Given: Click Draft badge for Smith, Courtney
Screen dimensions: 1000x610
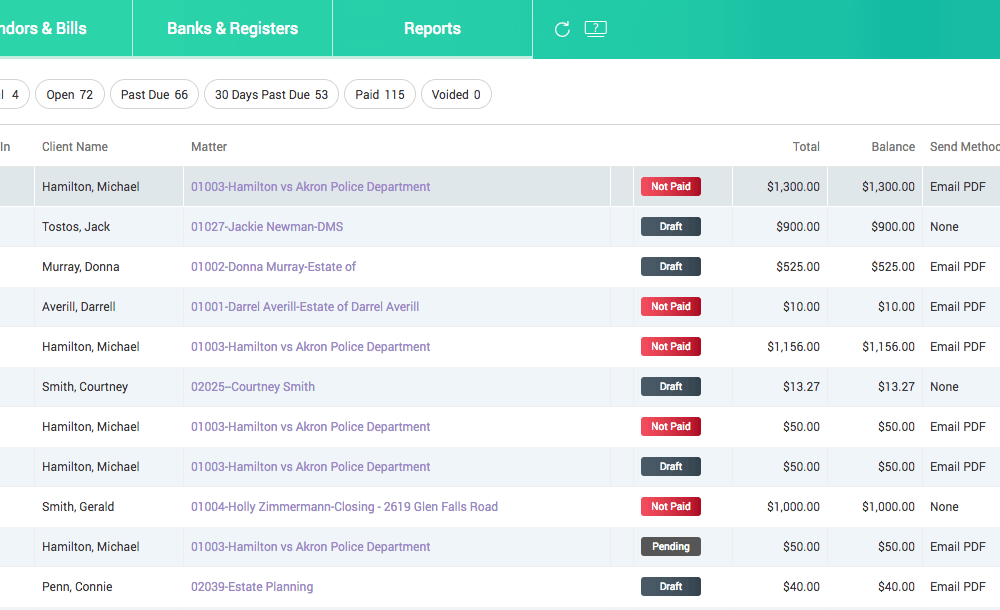Looking at the screenshot, I should pyautogui.click(x=671, y=387).
